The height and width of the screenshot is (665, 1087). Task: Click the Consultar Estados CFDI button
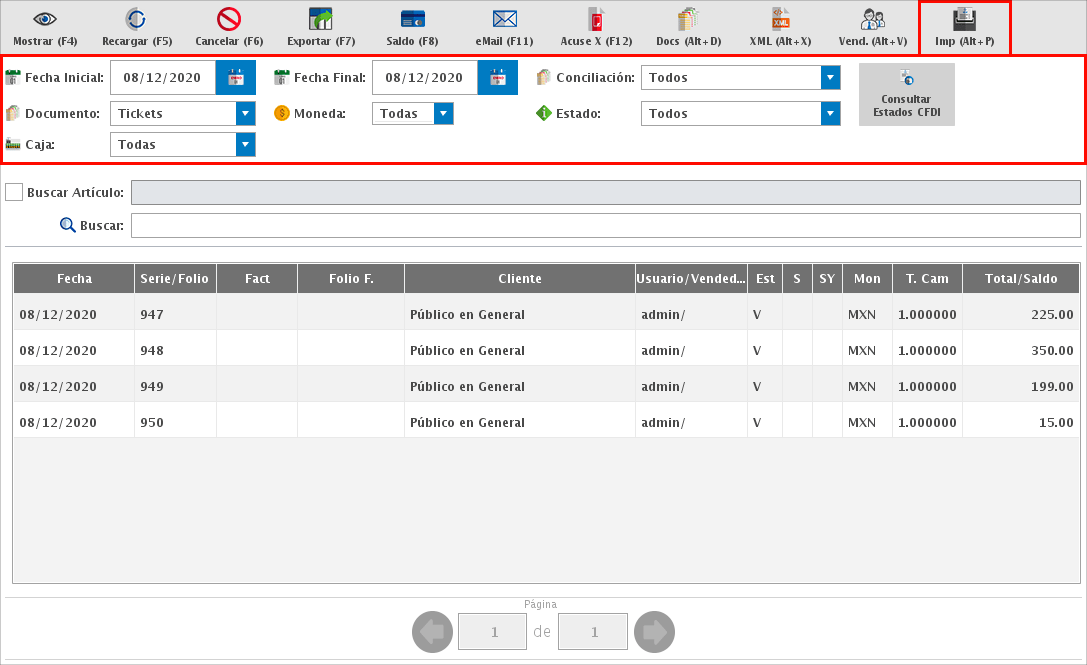[906, 95]
